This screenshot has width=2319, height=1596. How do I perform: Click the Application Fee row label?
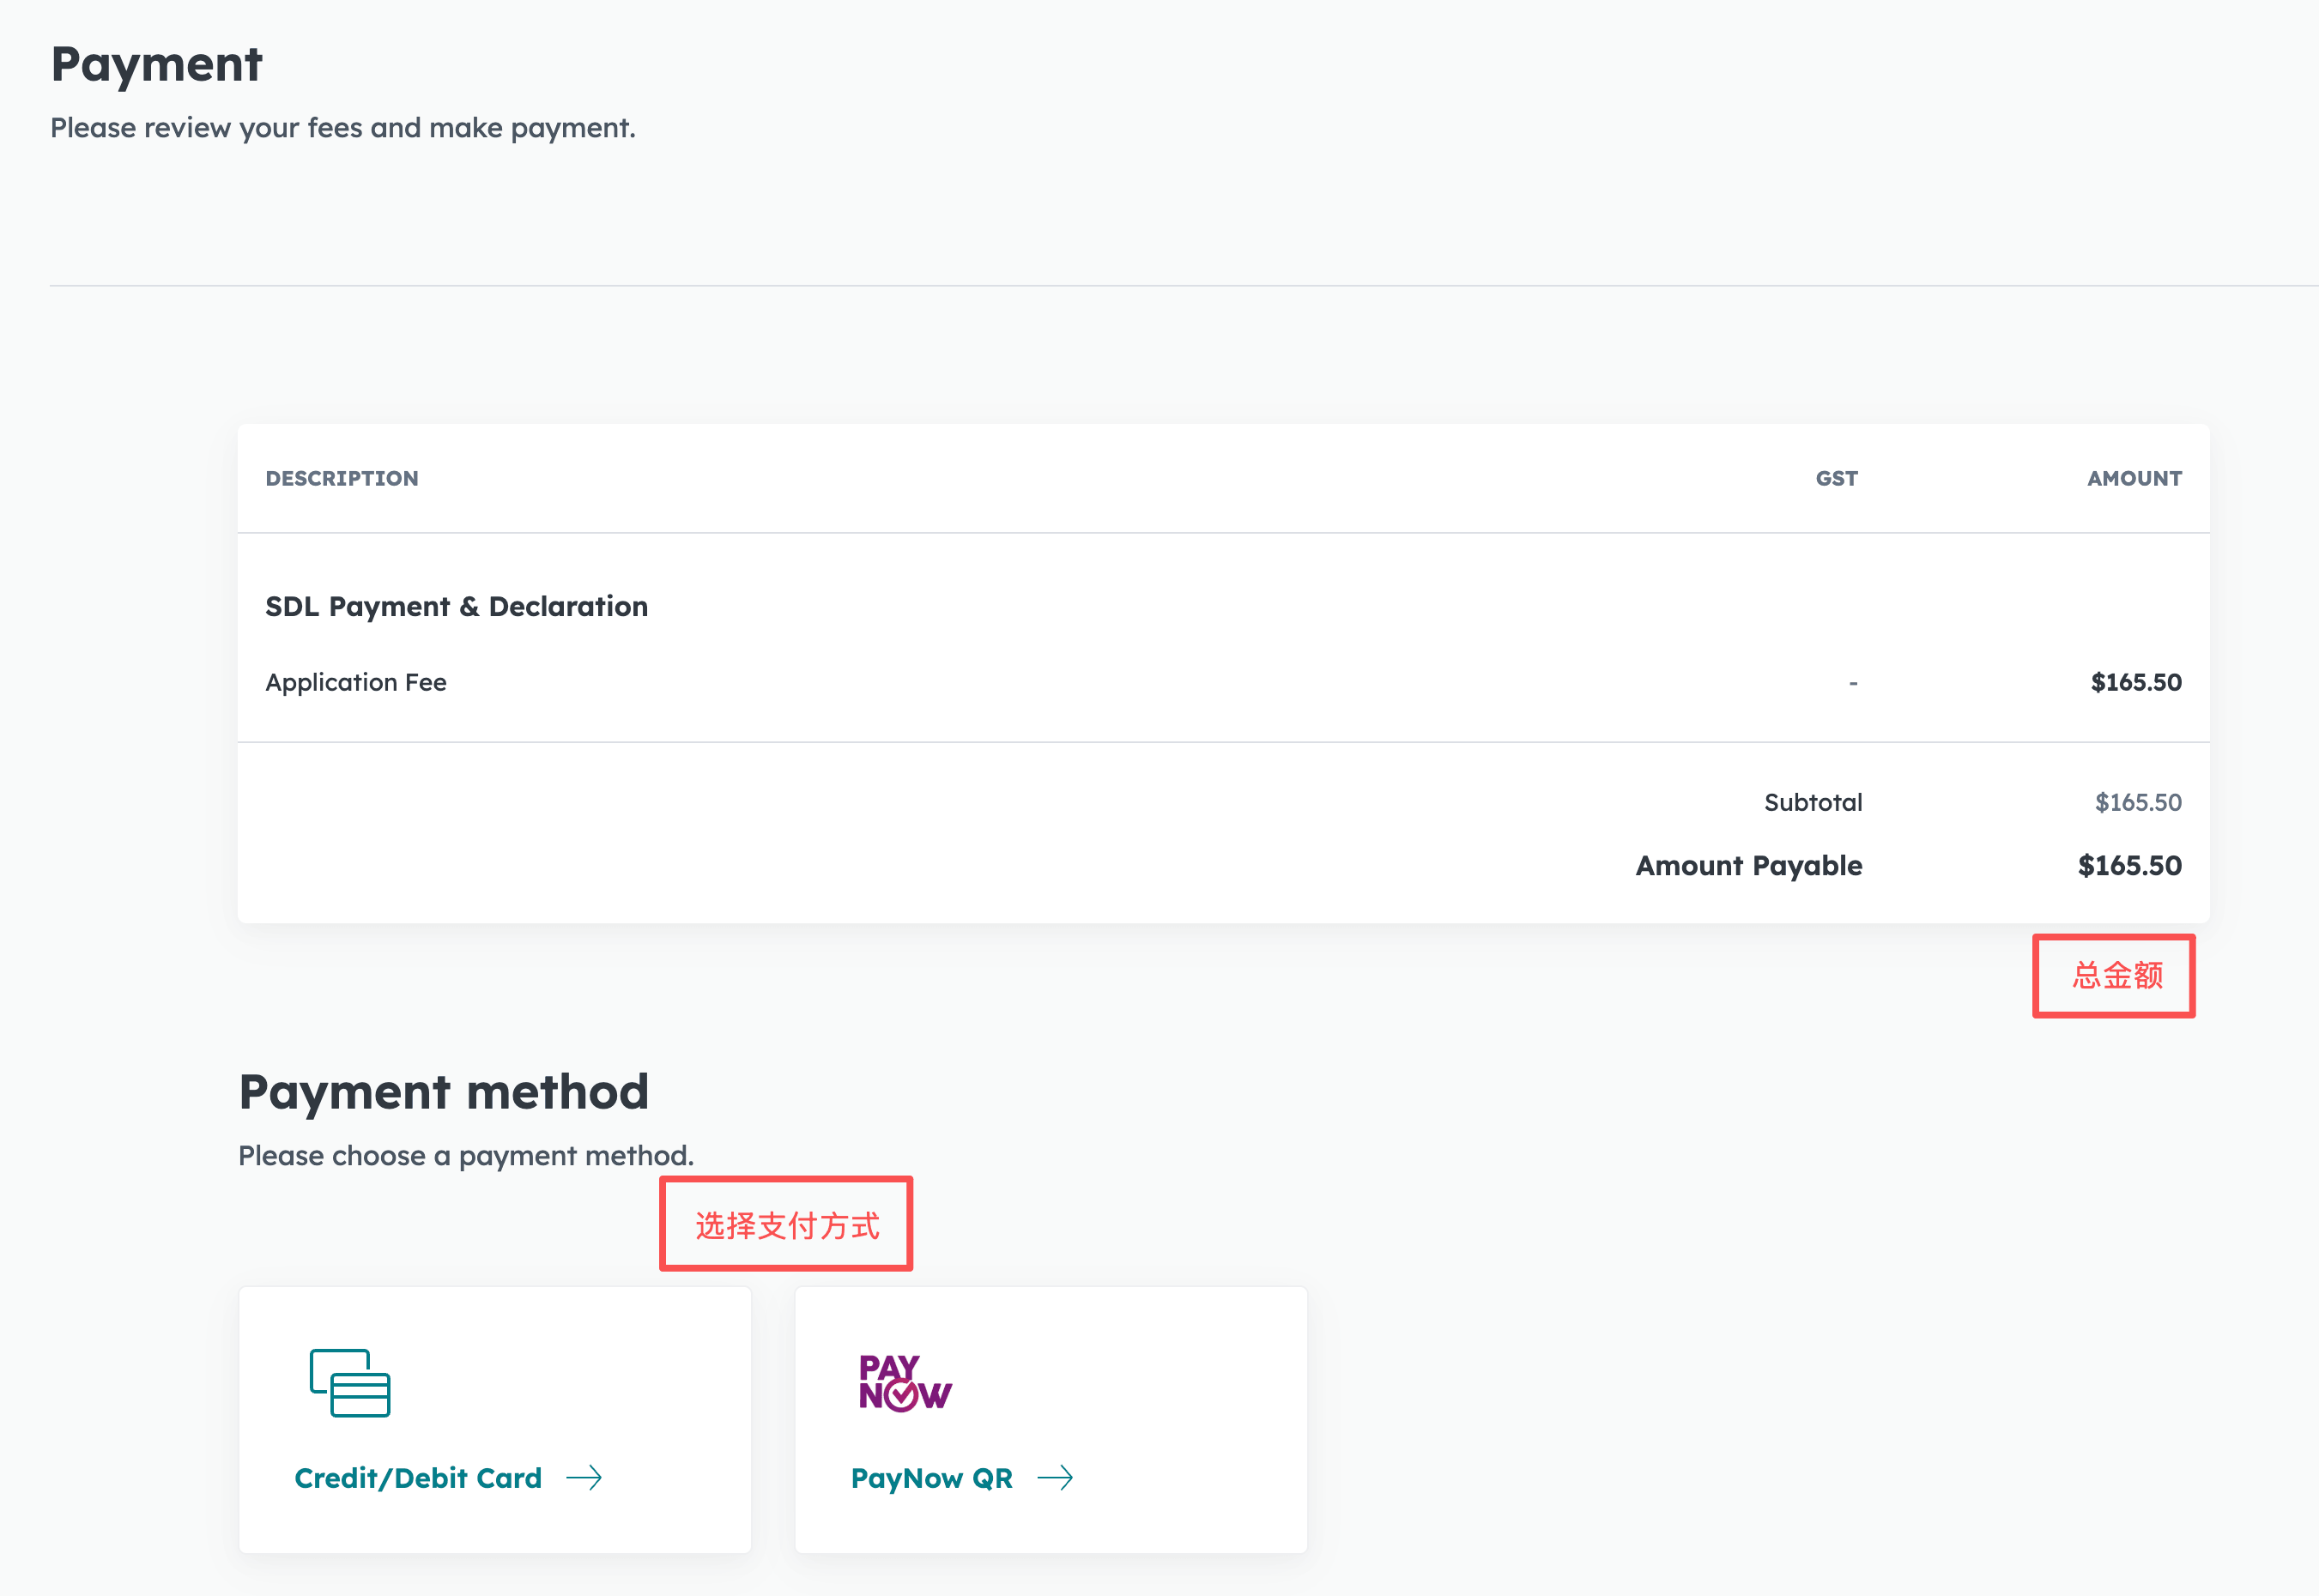356,683
